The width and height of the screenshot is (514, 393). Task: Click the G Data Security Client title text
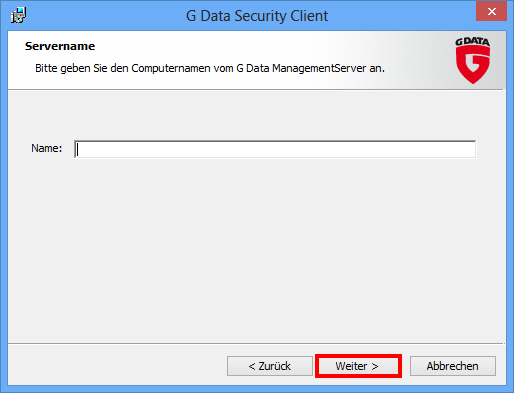[257, 16]
